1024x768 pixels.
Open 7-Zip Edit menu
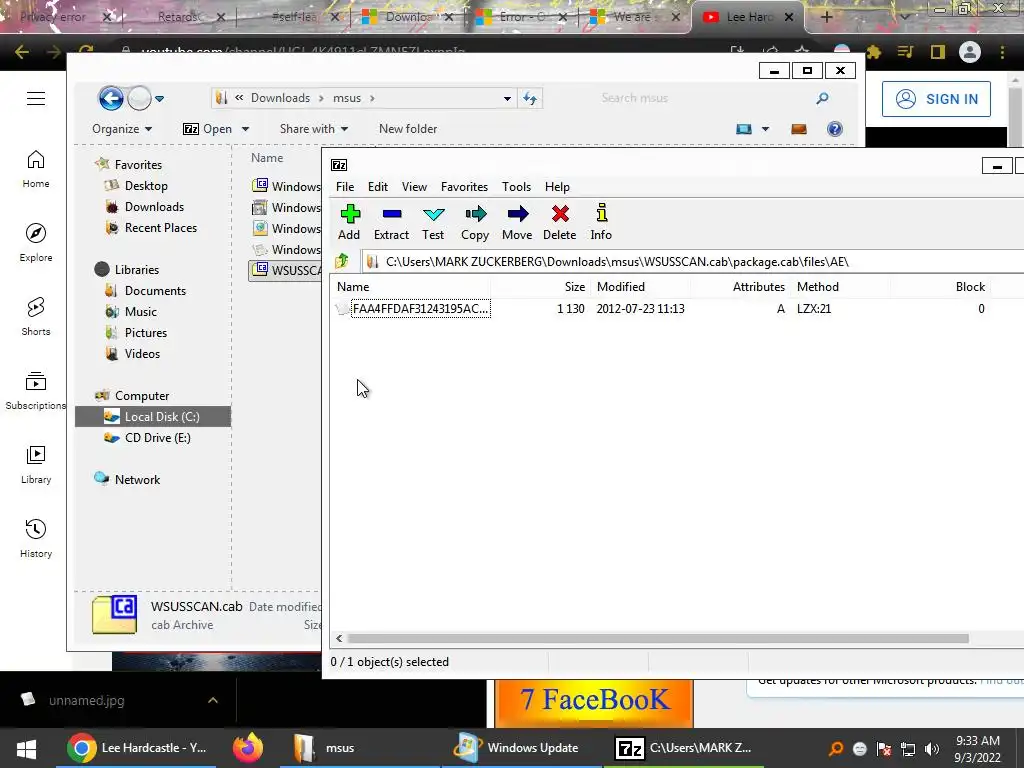(x=377, y=187)
